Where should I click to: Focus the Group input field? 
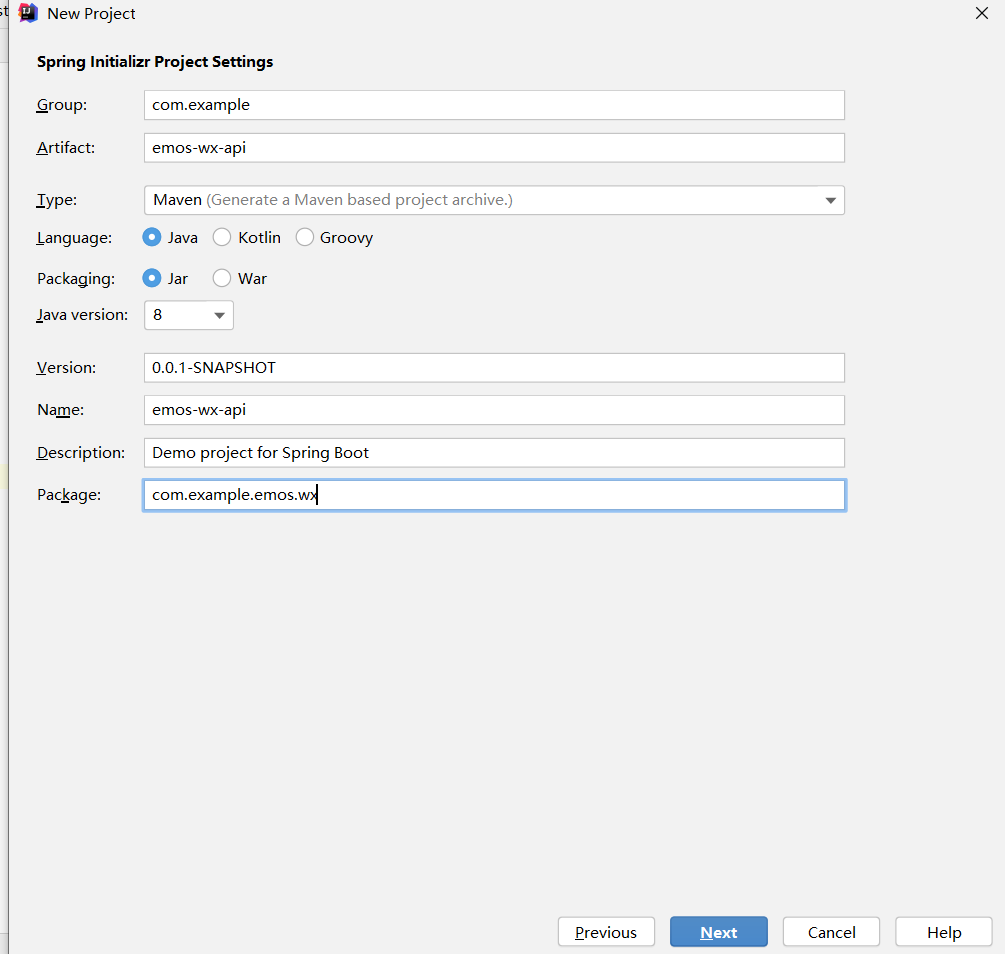(494, 105)
